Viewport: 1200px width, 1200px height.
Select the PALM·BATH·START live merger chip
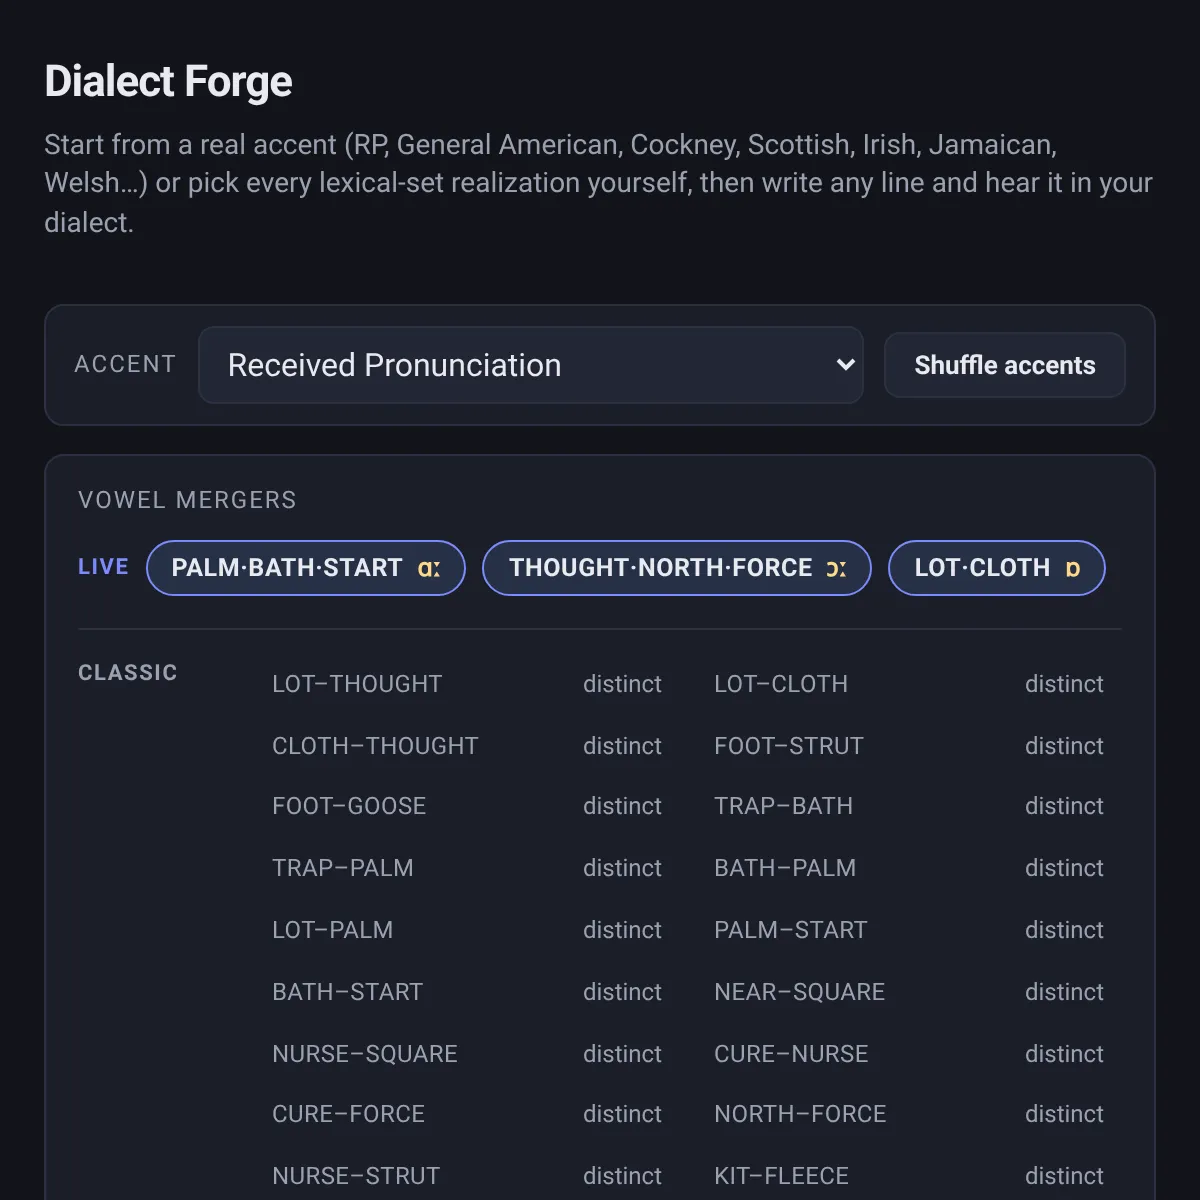pos(306,568)
